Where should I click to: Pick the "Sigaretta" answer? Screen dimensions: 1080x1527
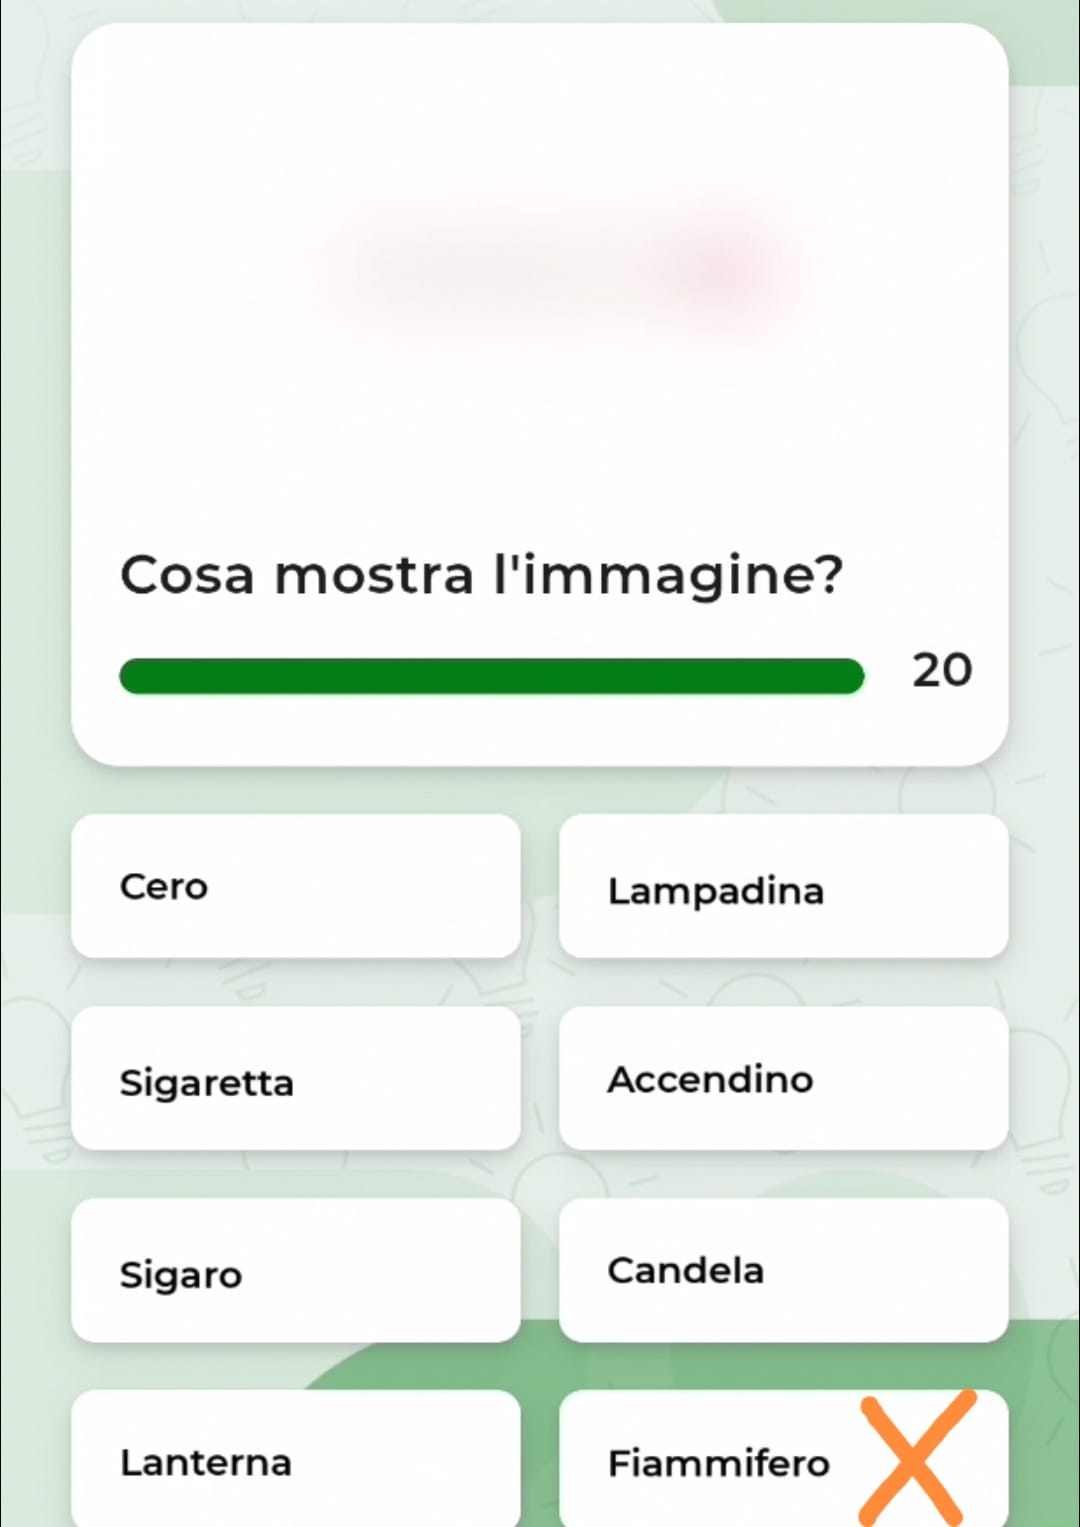tap(295, 1079)
